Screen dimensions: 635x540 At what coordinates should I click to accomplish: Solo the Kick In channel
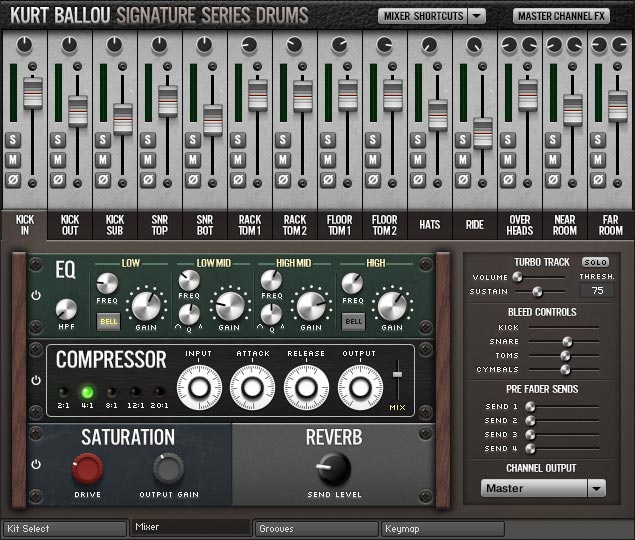[13, 140]
